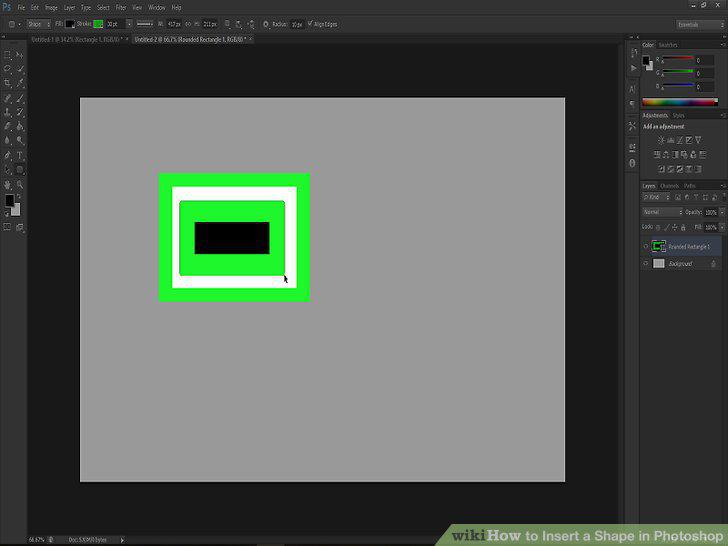The height and width of the screenshot is (546, 728).
Task: Open the layer Fill dropdown arrow
Action: click(722, 227)
